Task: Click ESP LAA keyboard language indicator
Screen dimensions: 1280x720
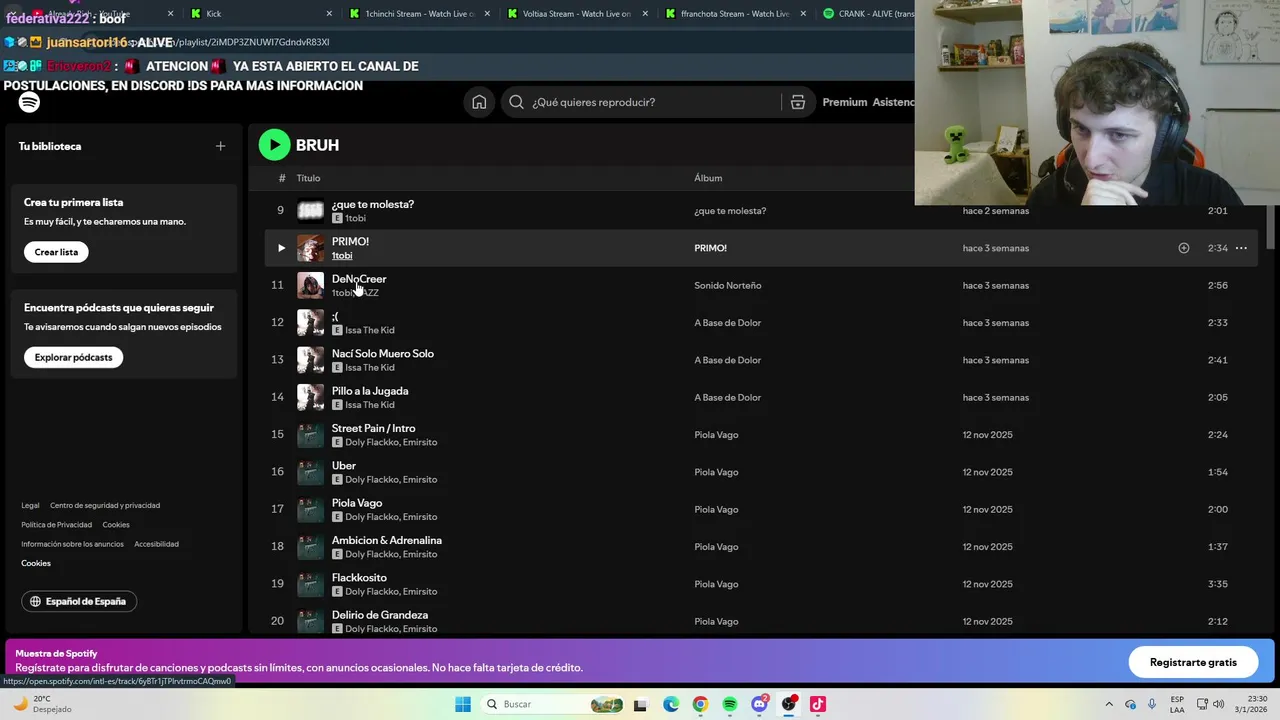Action: pyautogui.click(x=1178, y=704)
